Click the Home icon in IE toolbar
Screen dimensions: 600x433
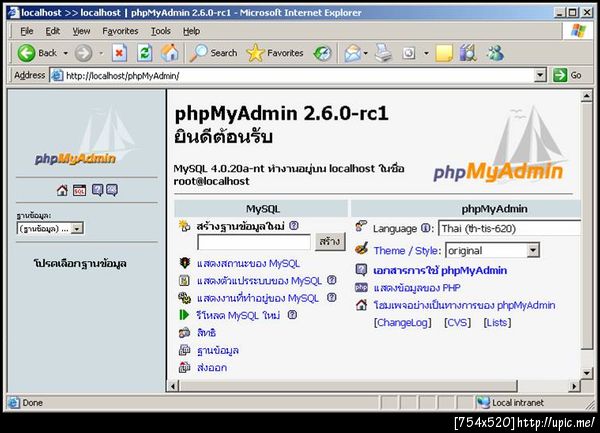170,53
